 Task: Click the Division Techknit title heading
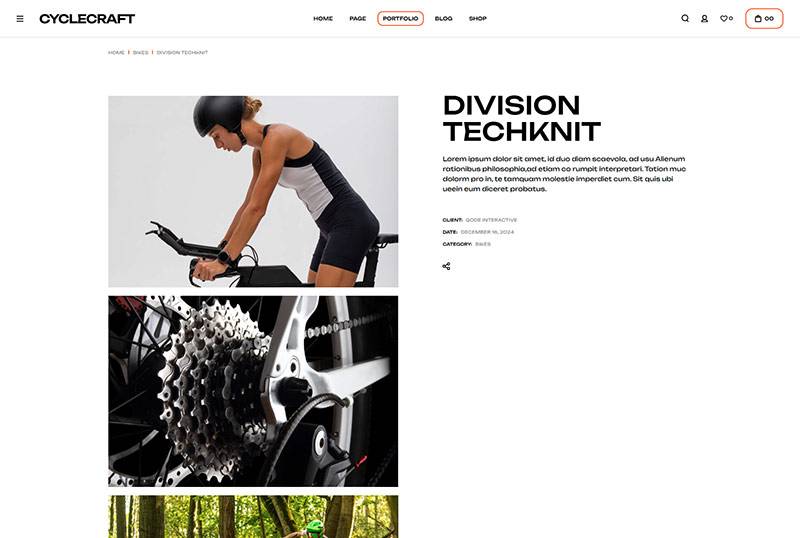[521, 118]
